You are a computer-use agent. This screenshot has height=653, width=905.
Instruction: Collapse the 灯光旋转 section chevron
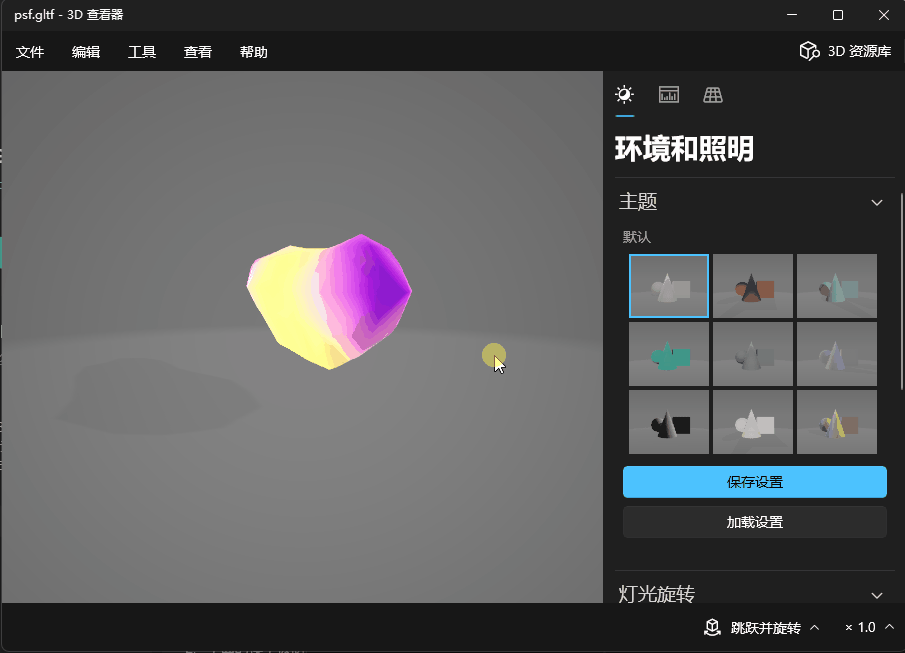click(877, 595)
